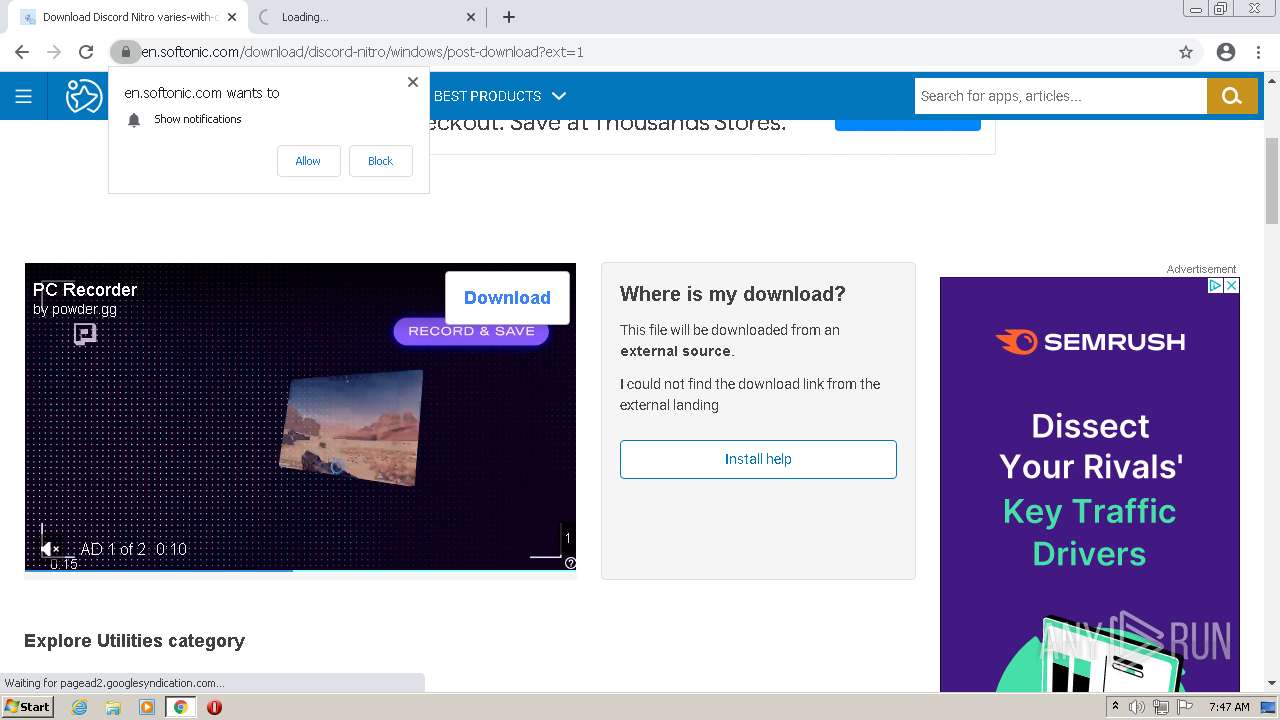Click the Download button on video ad
1280x720 pixels.
507,298
